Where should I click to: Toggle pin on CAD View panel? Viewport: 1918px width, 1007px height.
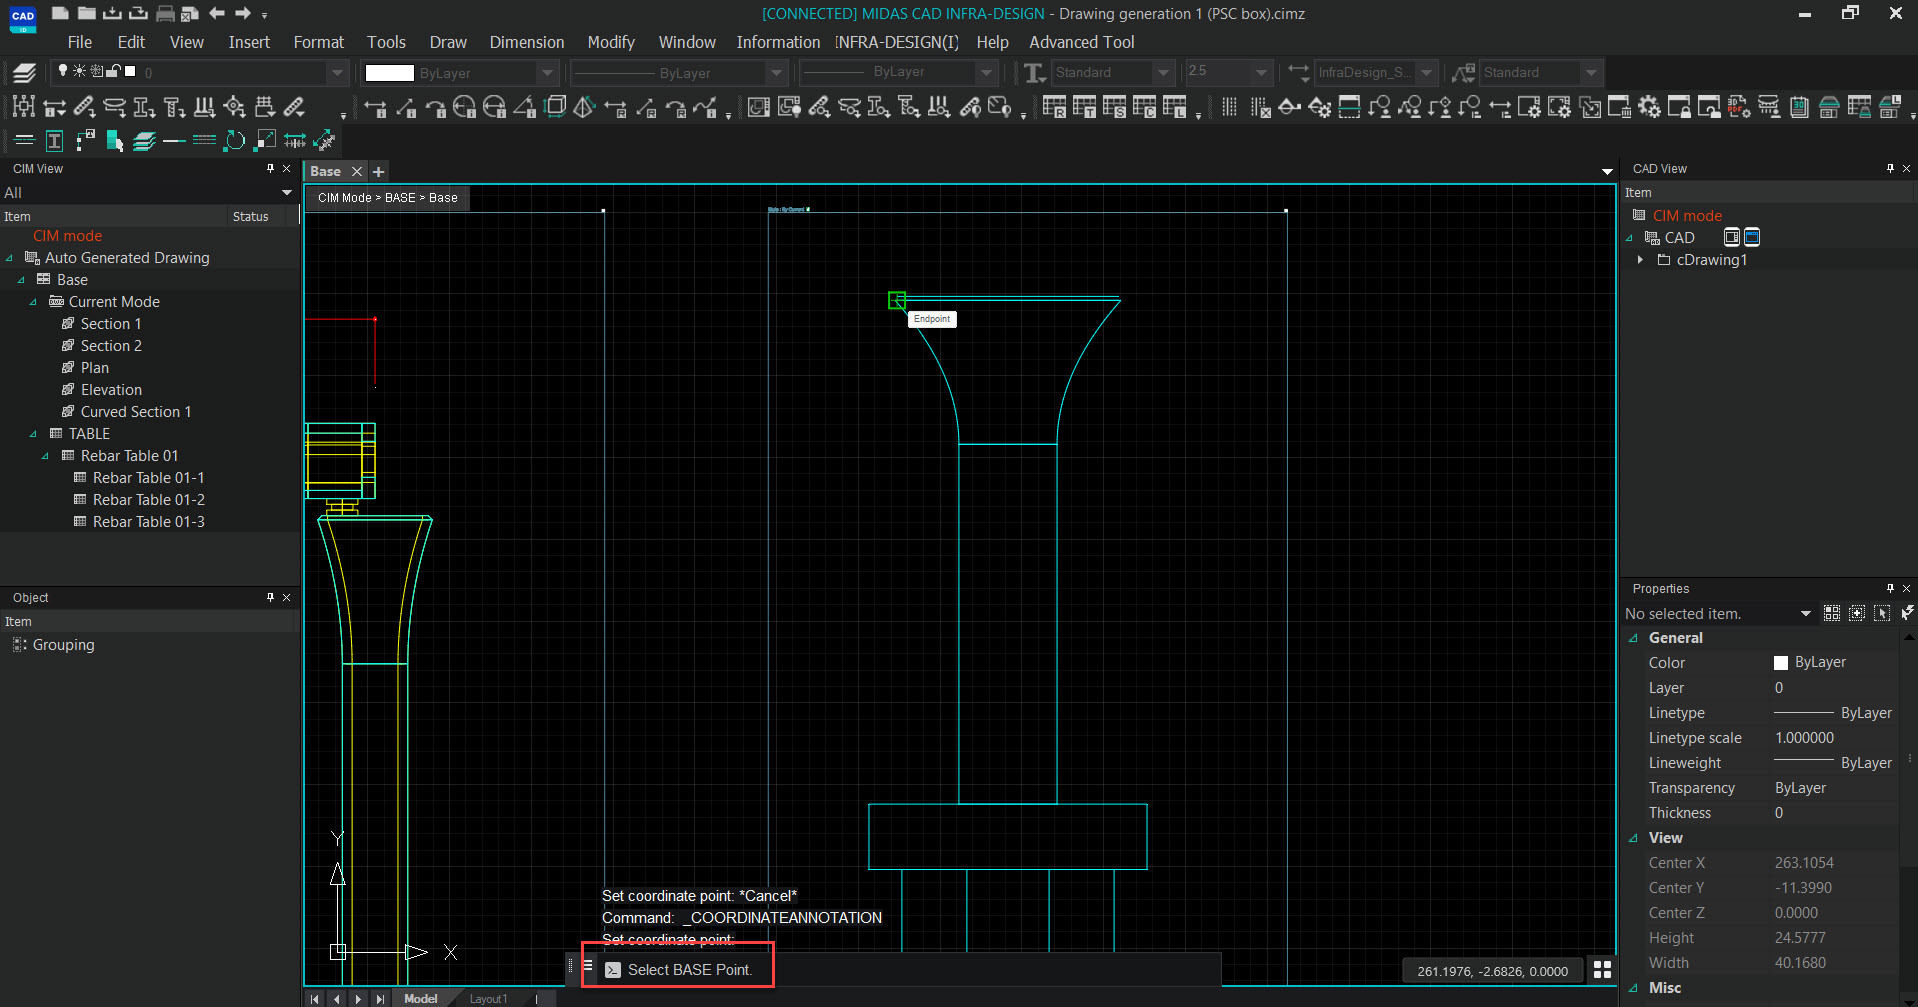click(x=1890, y=168)
